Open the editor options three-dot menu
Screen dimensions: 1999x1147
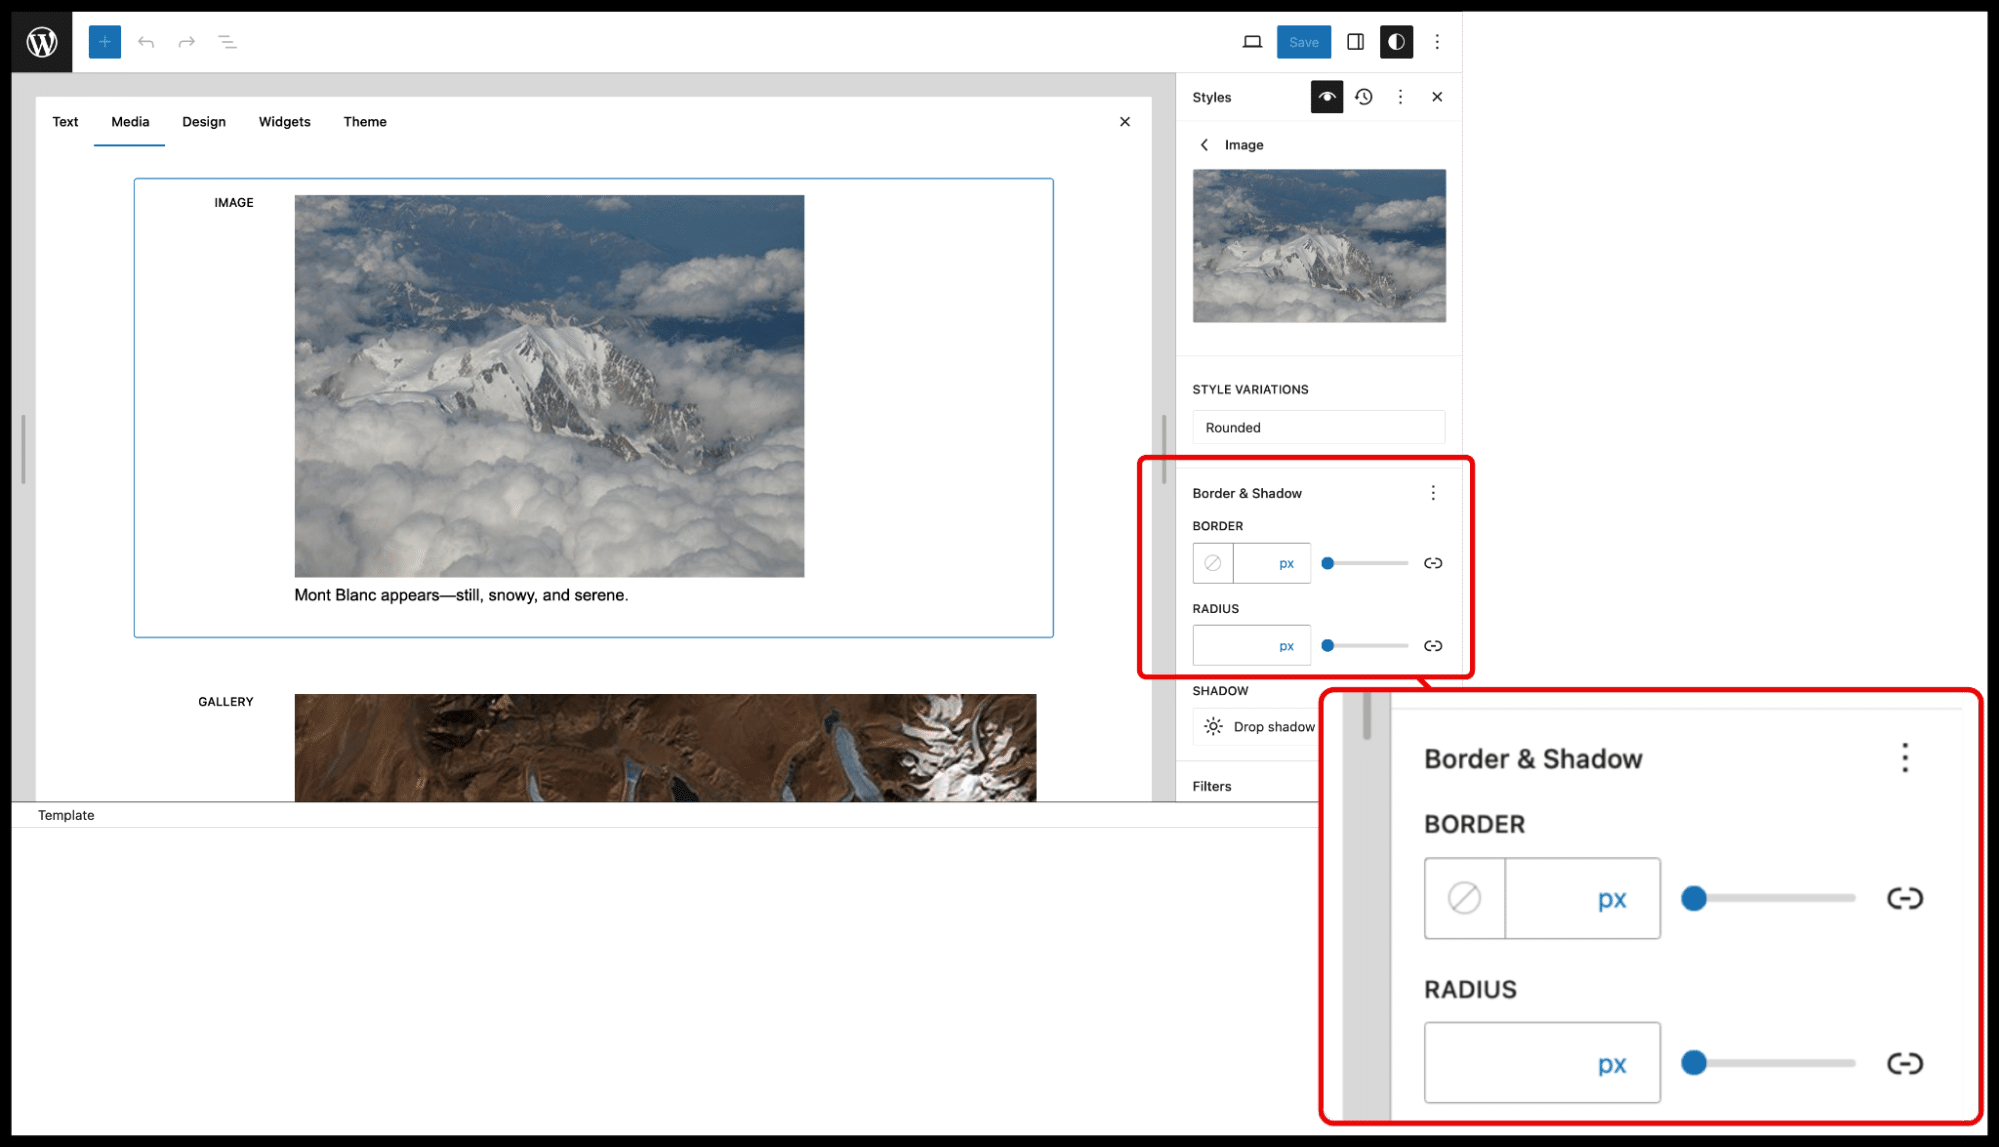pyautogui.click(x=1437, y=42)
